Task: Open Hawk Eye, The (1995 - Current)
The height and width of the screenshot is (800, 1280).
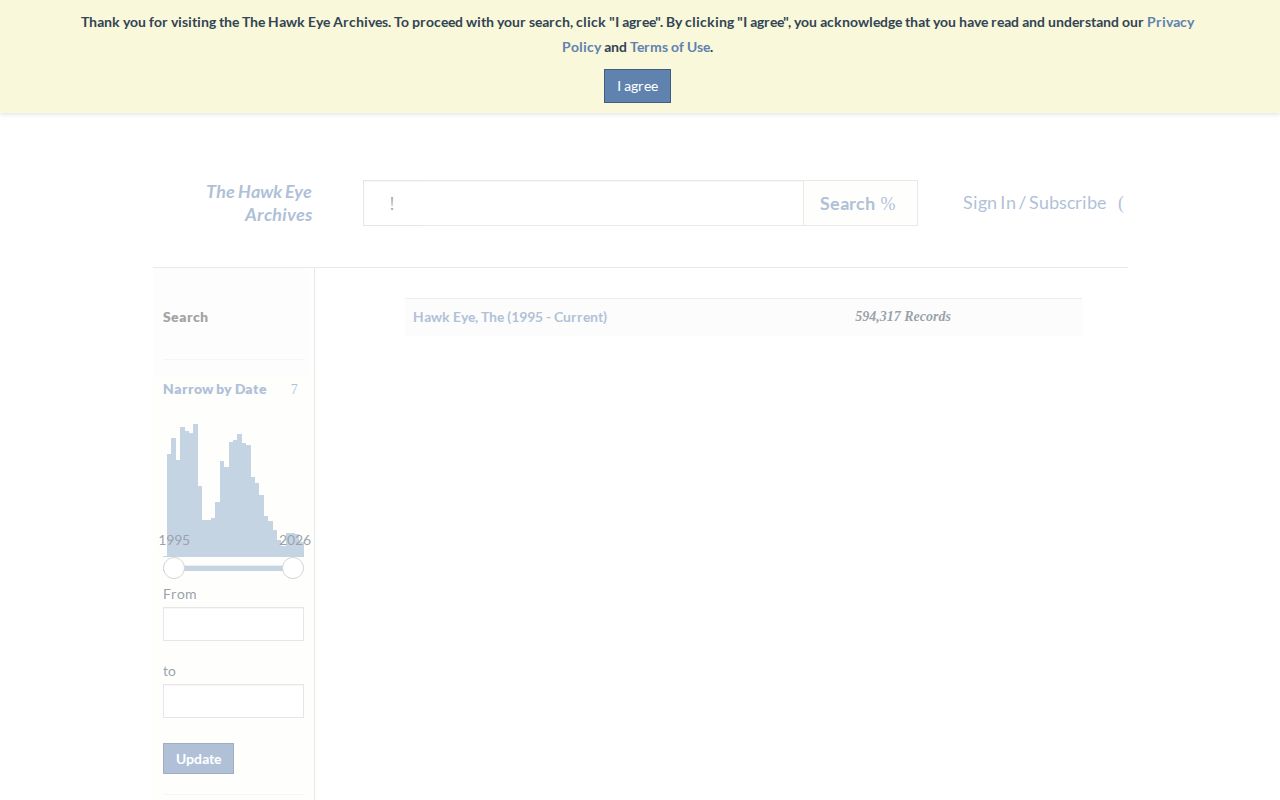Action: [510, 317]
